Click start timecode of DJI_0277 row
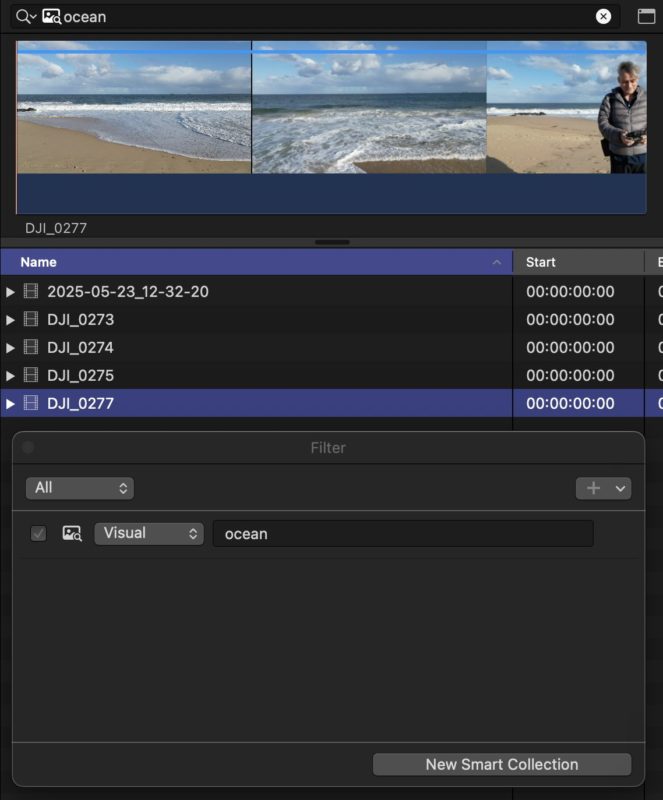The image size is (663, 800). click(x=570, y=404)
